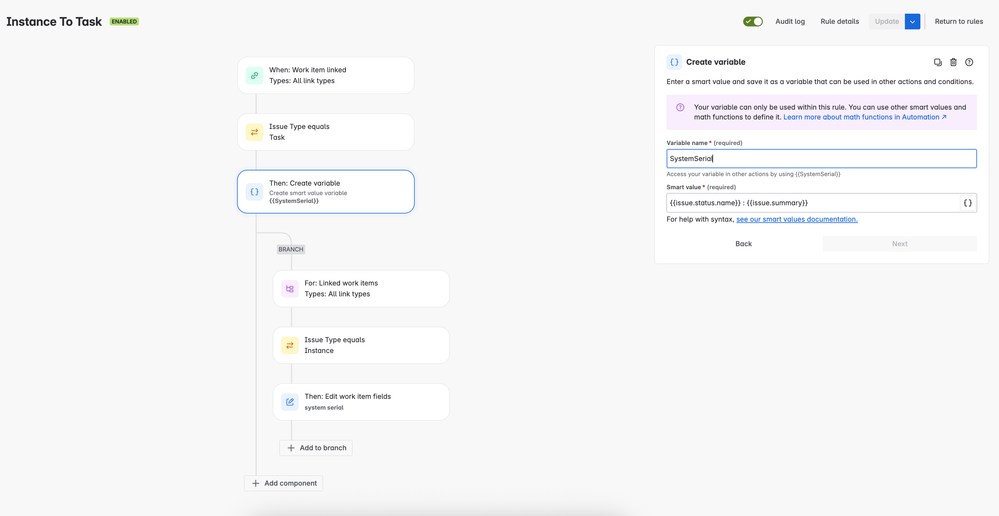The width and height of the screenshot is (999, 516).
Task: Open the Then: Edit work item fields action
Action: click(x=361, y=402)
